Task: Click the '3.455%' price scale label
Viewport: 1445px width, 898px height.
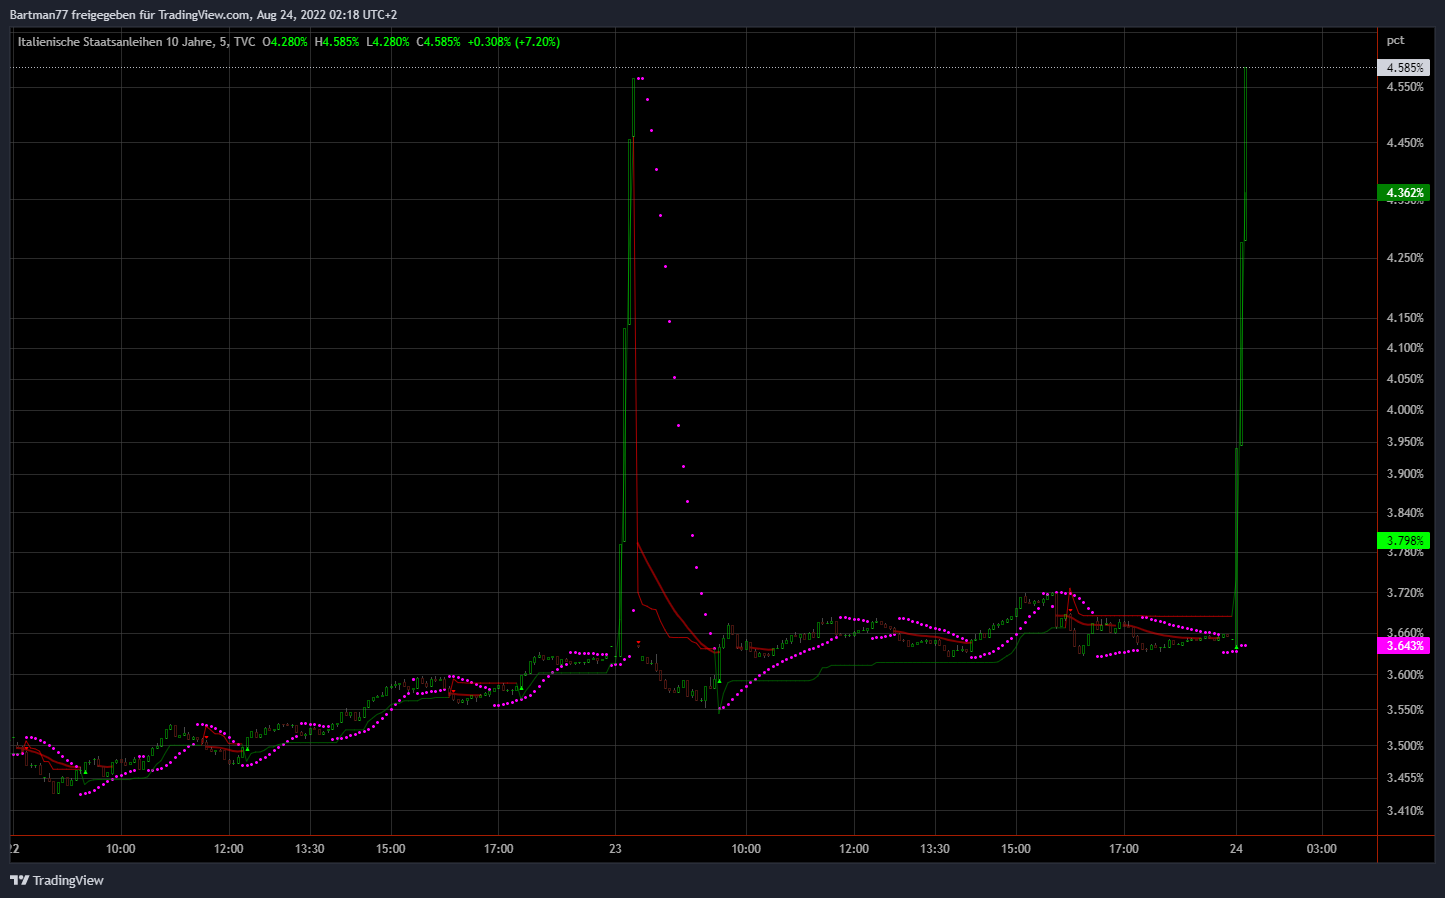Action: click(1405, 778)
